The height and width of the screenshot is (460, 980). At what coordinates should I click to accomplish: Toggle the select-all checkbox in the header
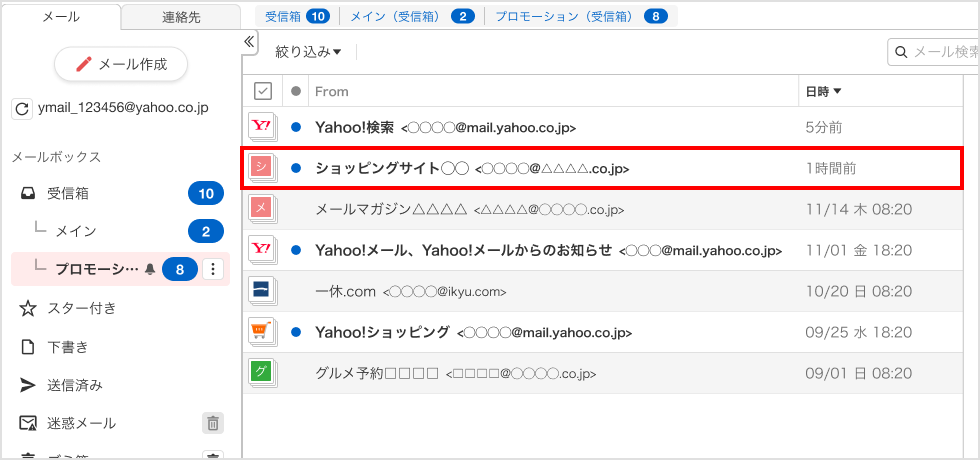tap(263, 91)
